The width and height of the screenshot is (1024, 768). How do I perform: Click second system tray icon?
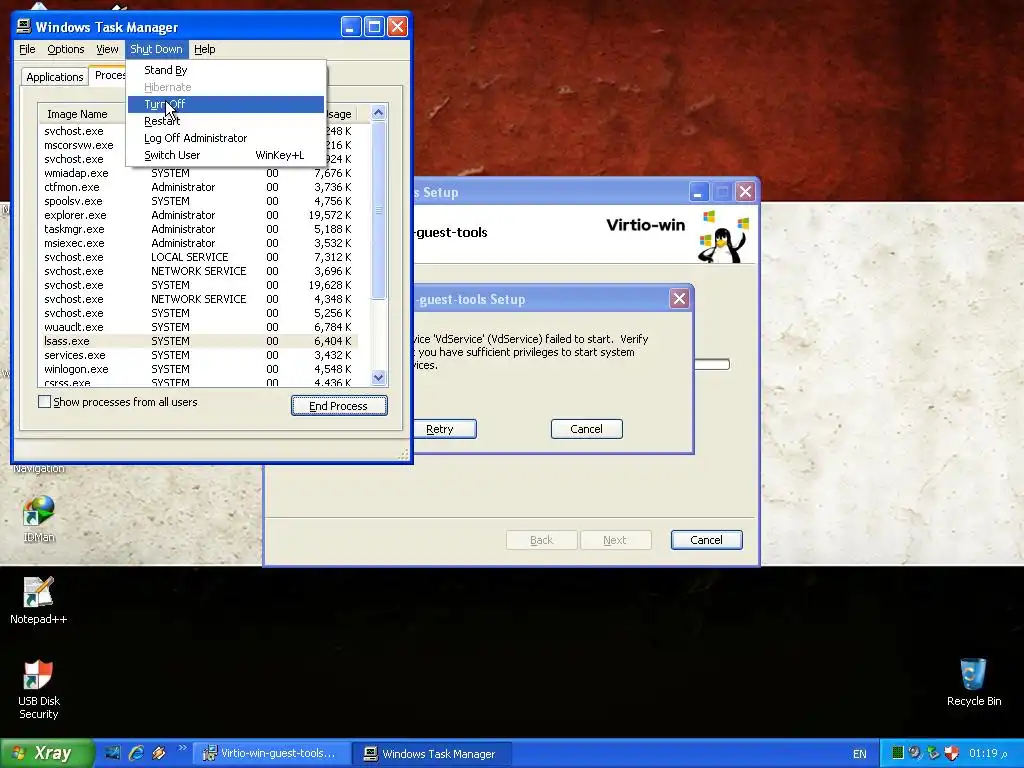(x=916, y=753)
